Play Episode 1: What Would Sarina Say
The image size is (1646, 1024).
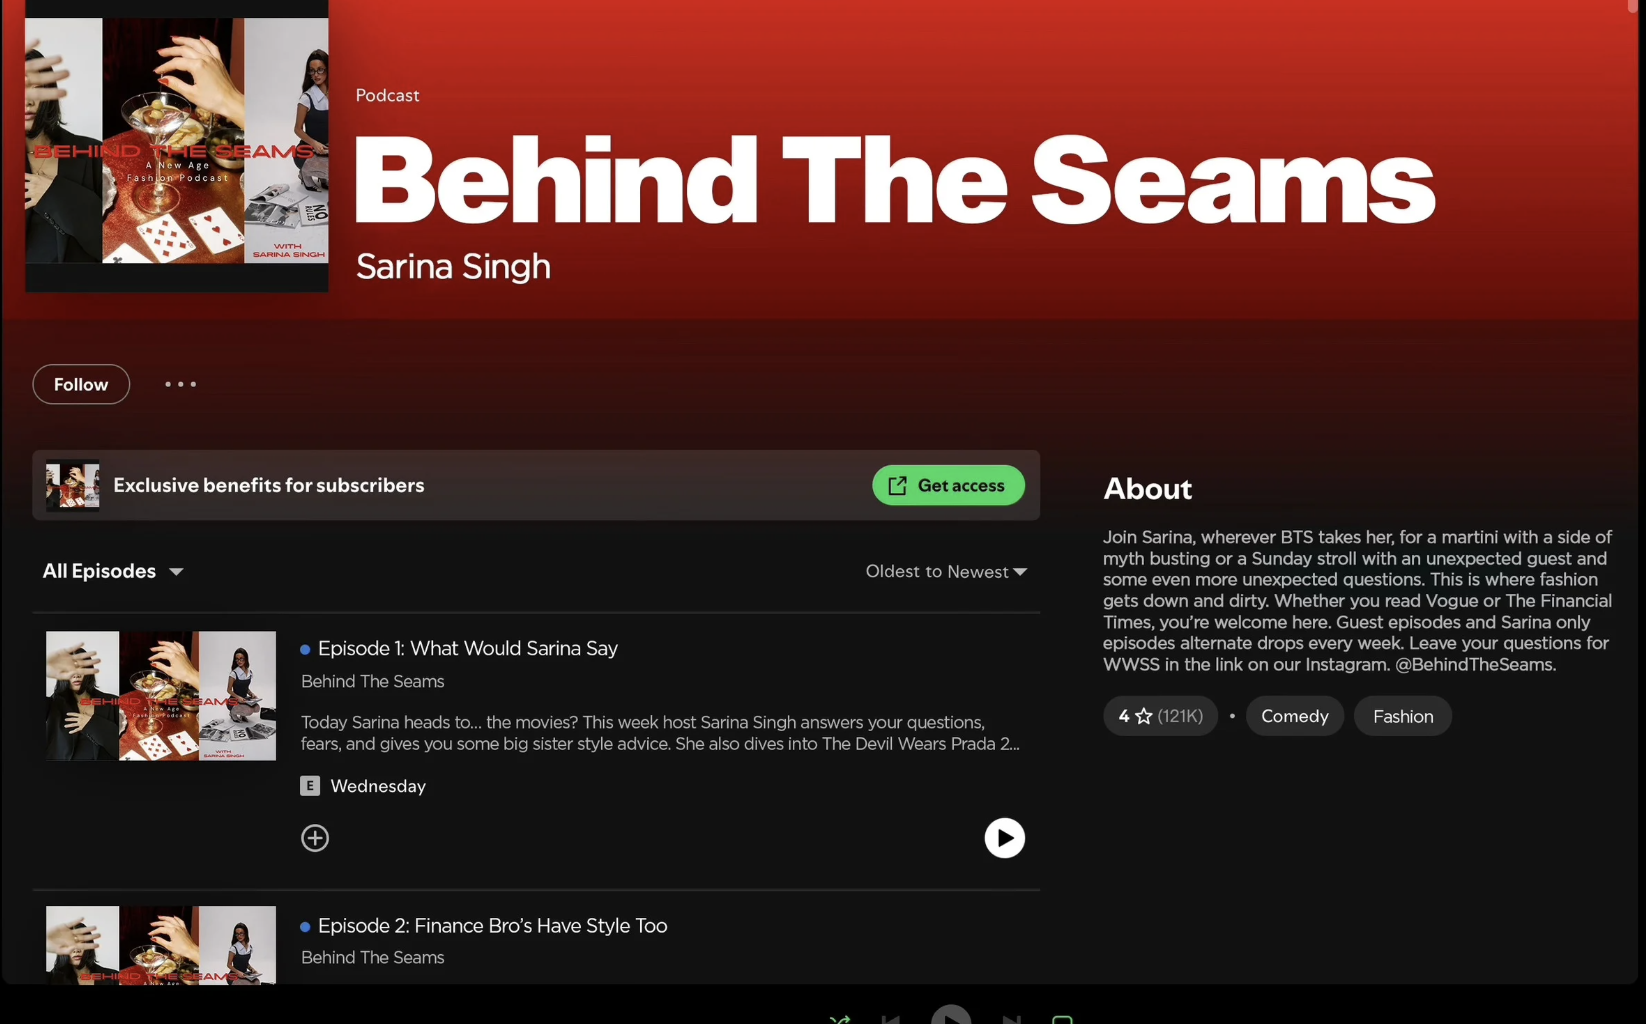(1004, 838)
